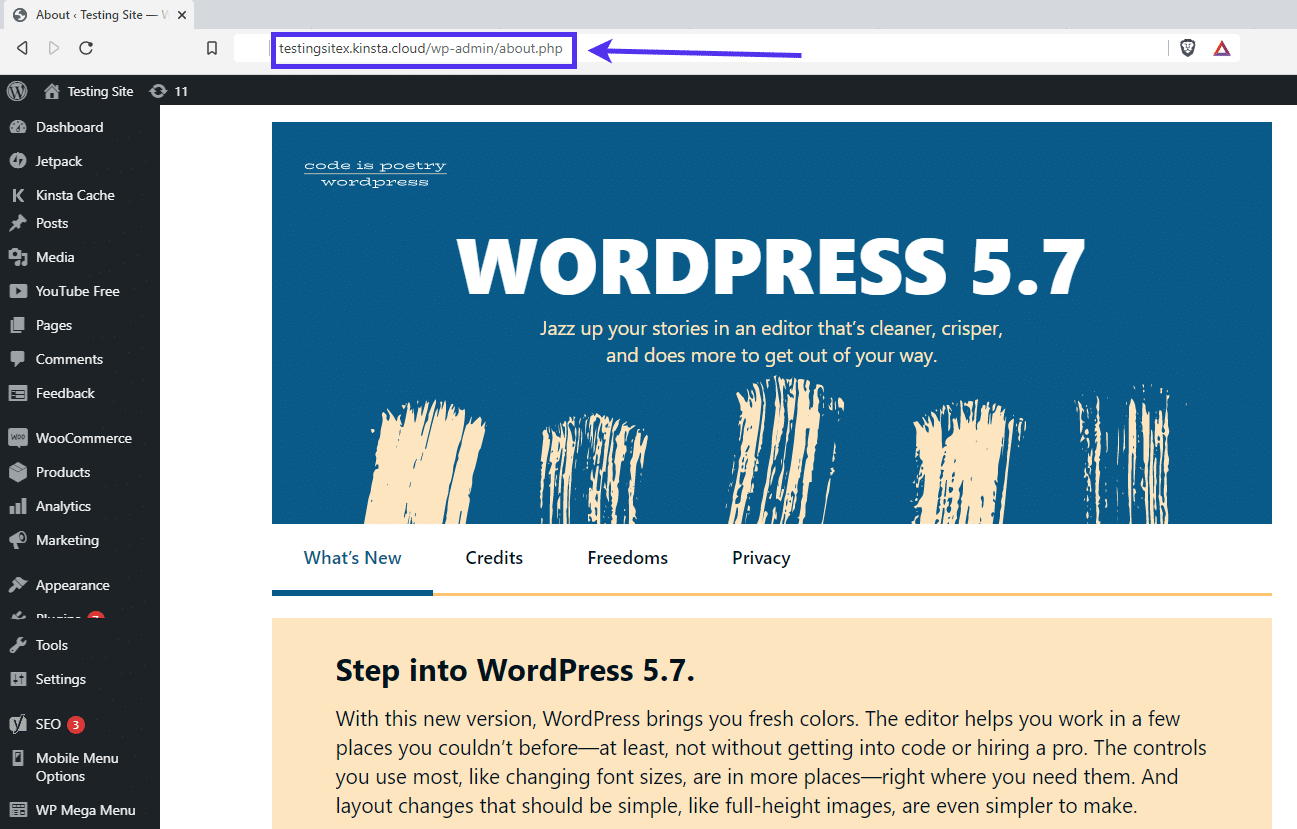Reload the page with refresh button
The image size is (1297, 829).
[x=86, y=48]
